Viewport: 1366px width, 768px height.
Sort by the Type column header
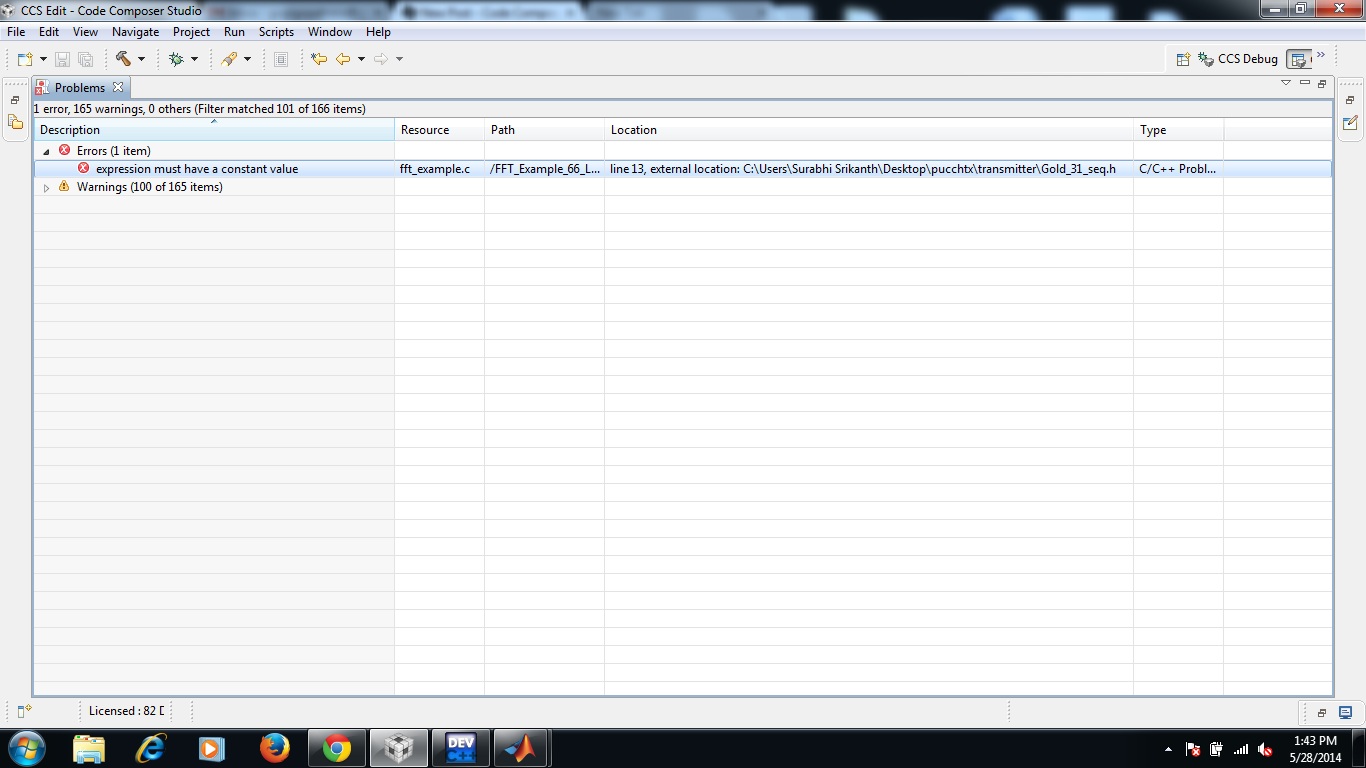pyautogui.click(x=1178, y=130)
